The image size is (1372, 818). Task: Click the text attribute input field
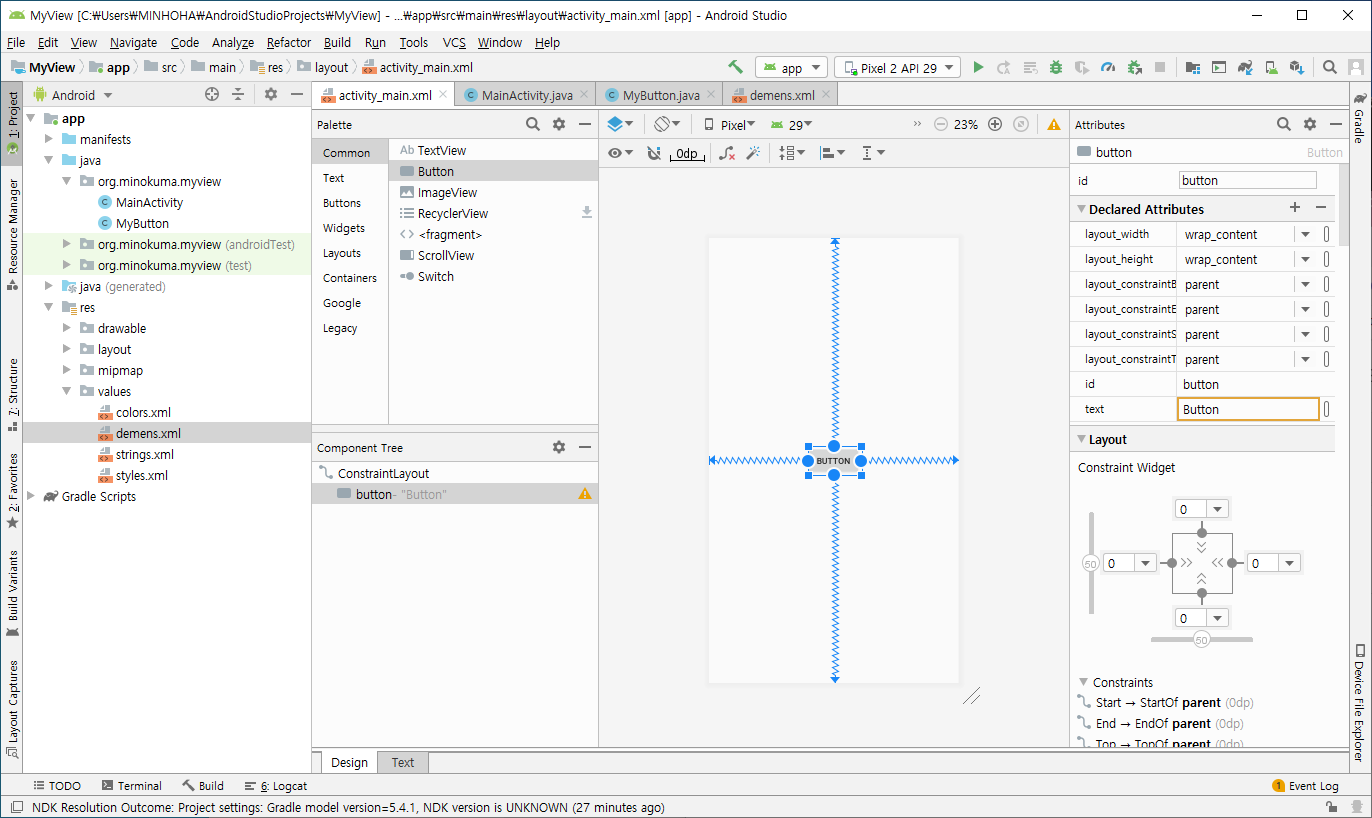coord(1248,409)
